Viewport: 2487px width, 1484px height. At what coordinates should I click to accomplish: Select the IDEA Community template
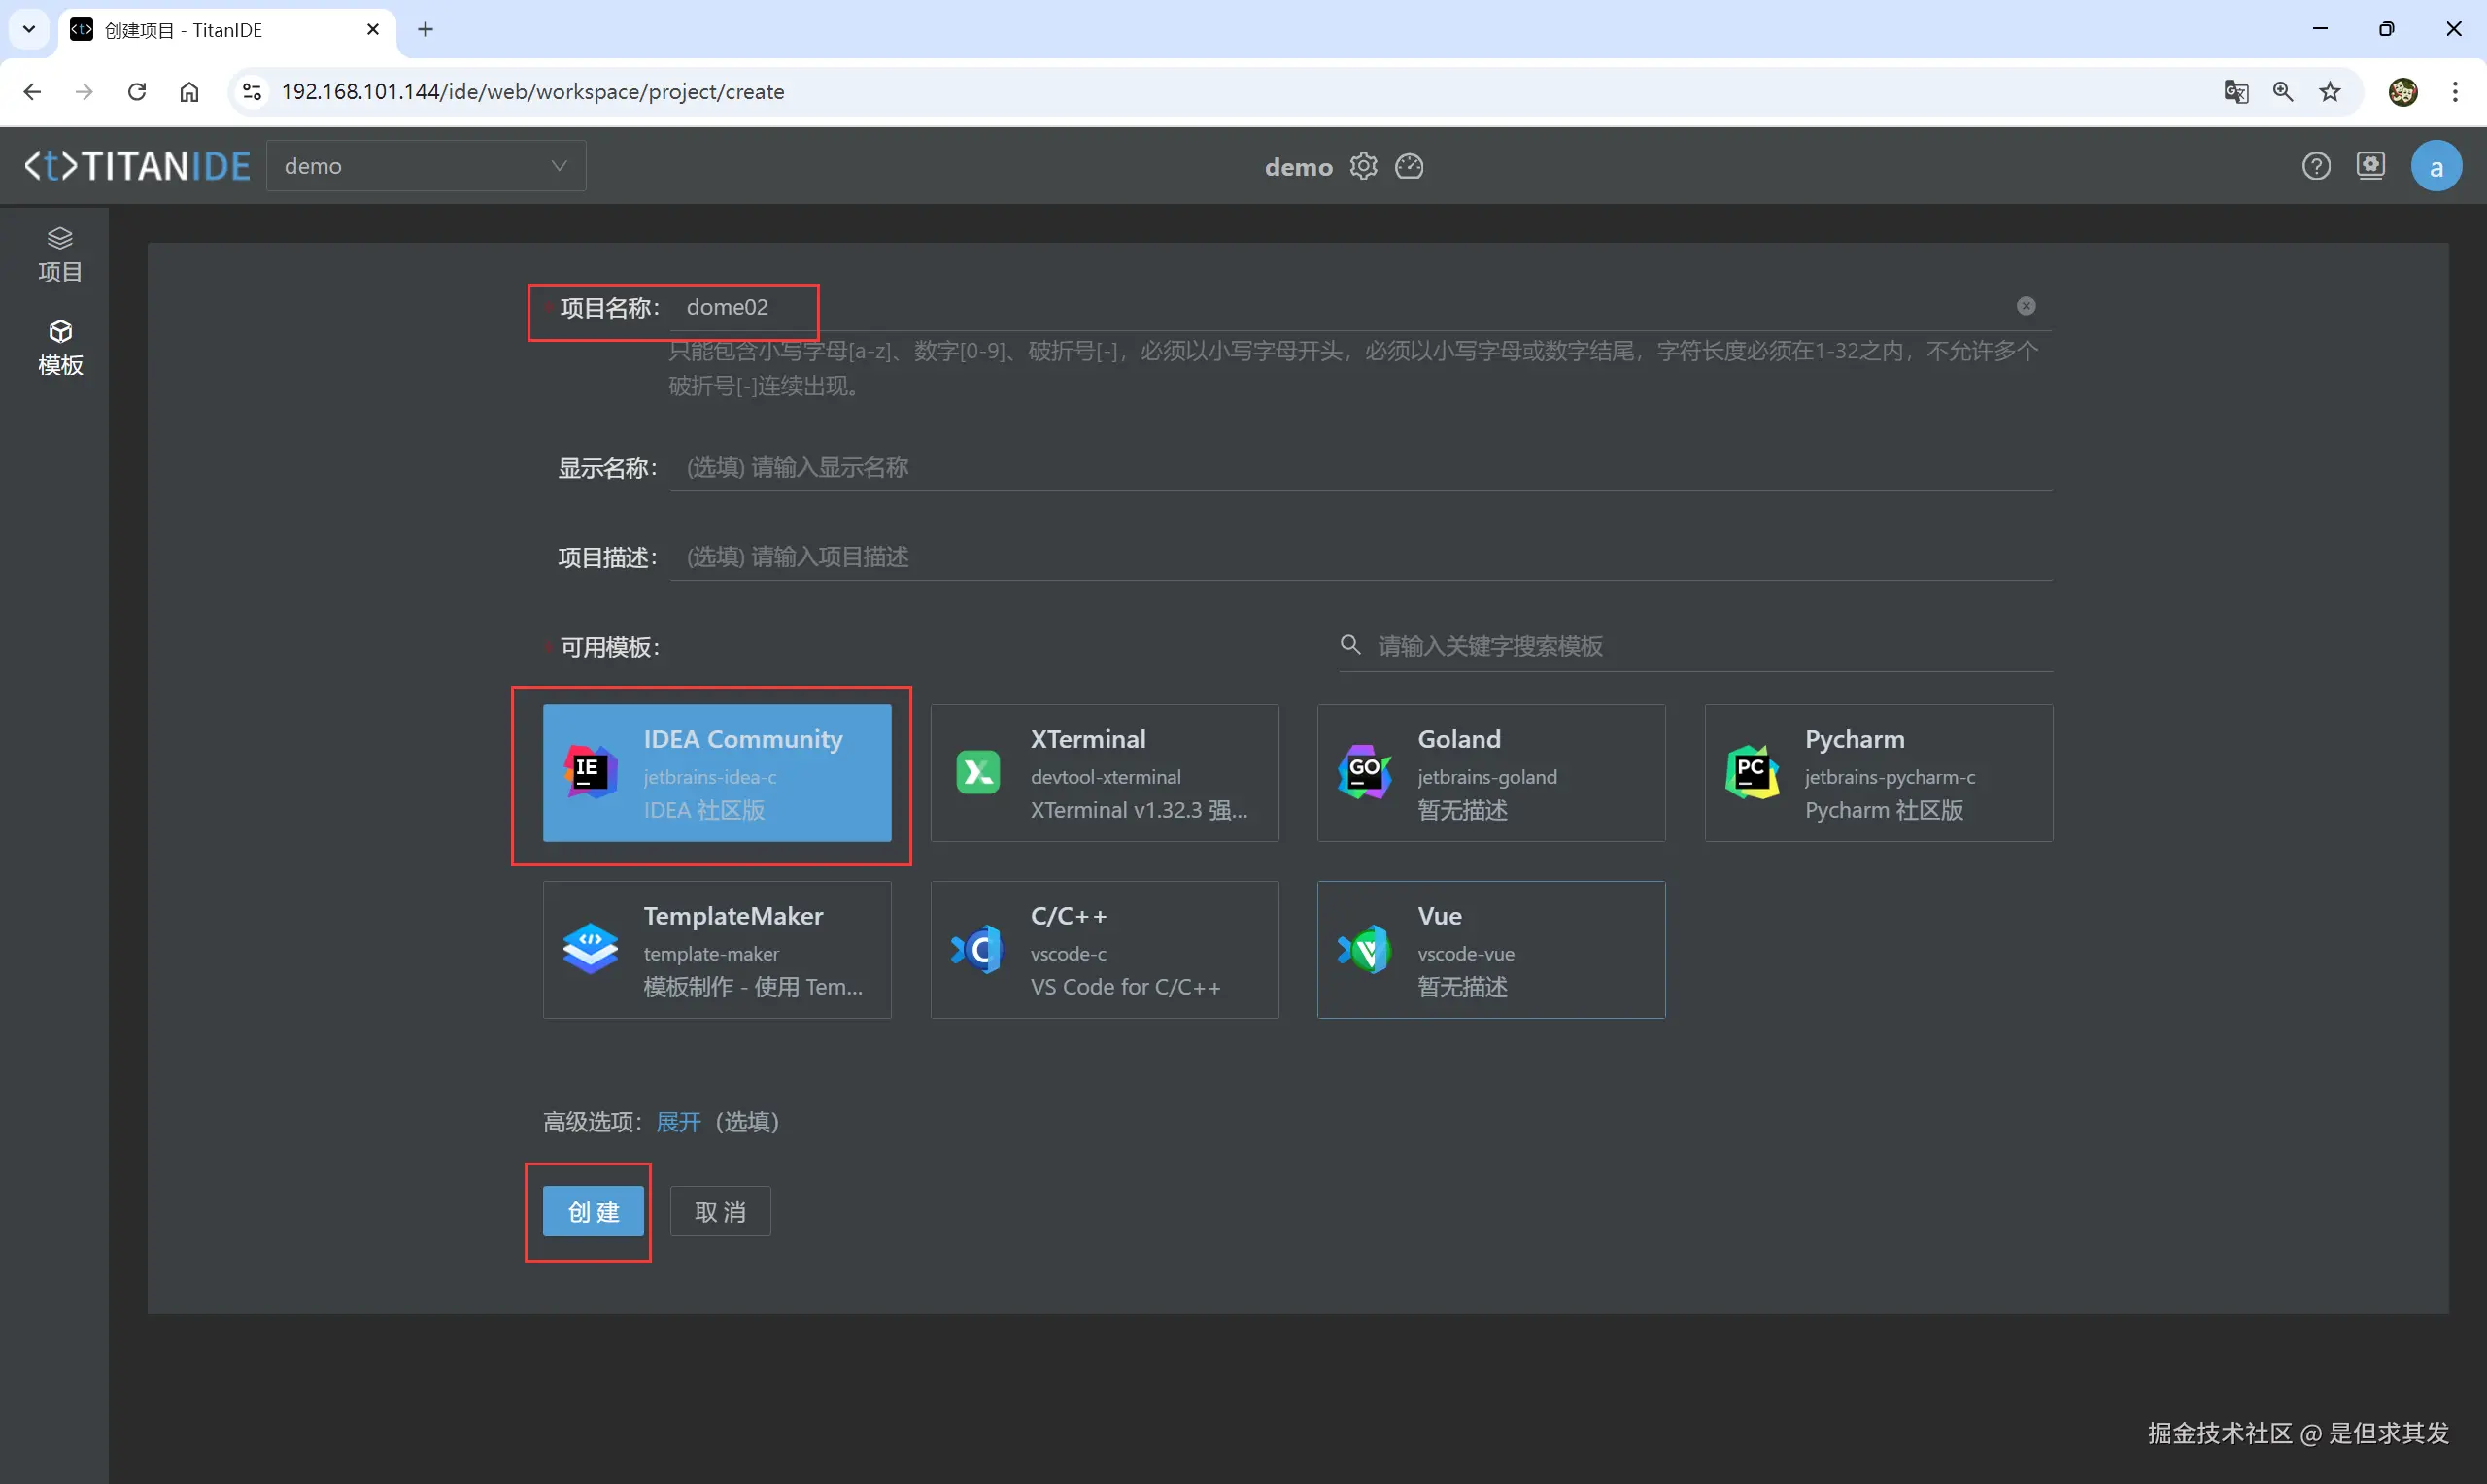click(x=716, y=772)
